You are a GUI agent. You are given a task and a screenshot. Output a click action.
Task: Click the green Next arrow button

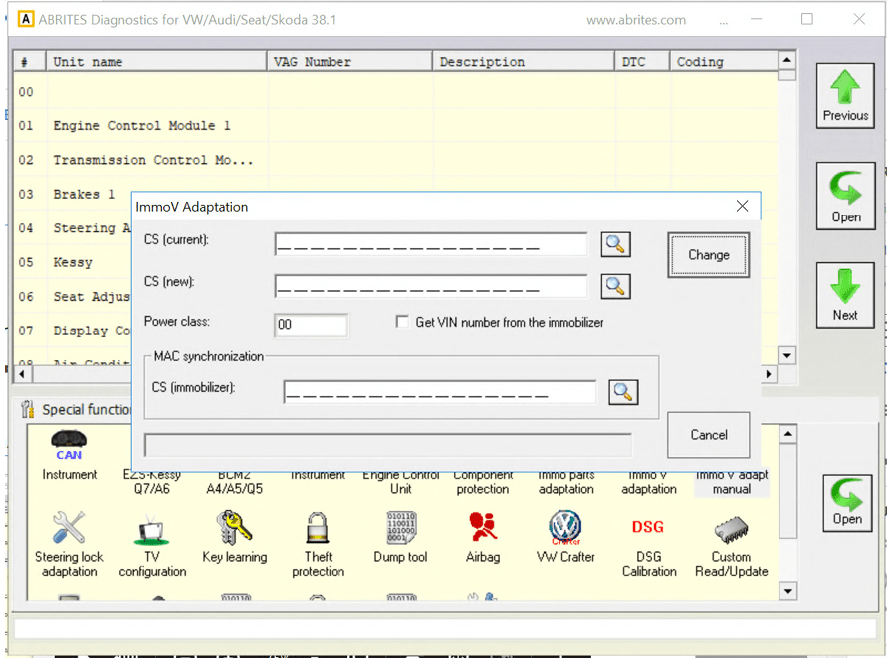tap(845, 295)
